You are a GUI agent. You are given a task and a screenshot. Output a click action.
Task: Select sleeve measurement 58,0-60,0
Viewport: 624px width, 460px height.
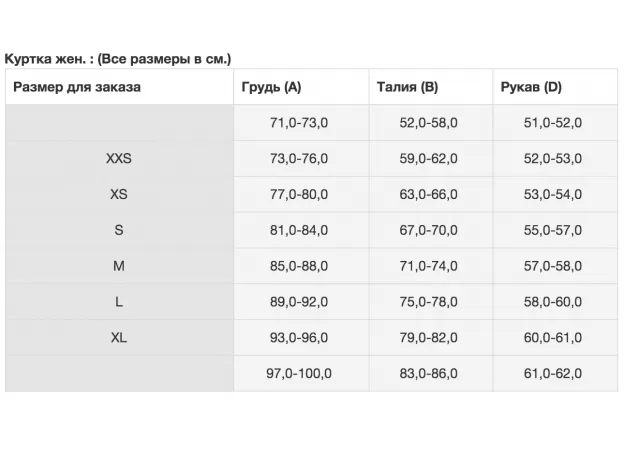click(553, 302)
